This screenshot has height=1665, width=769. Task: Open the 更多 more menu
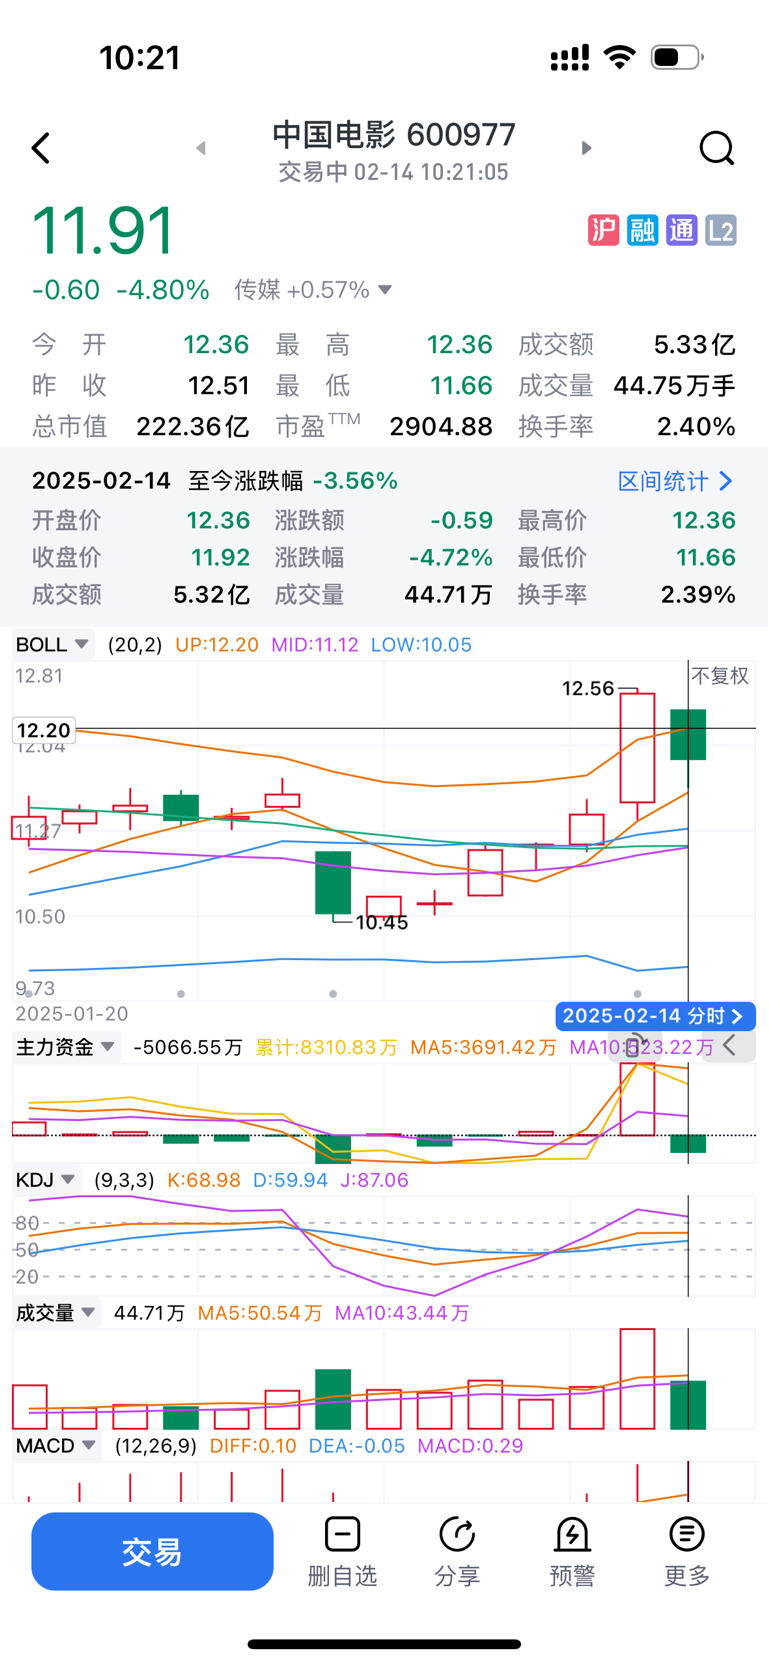687,1552
